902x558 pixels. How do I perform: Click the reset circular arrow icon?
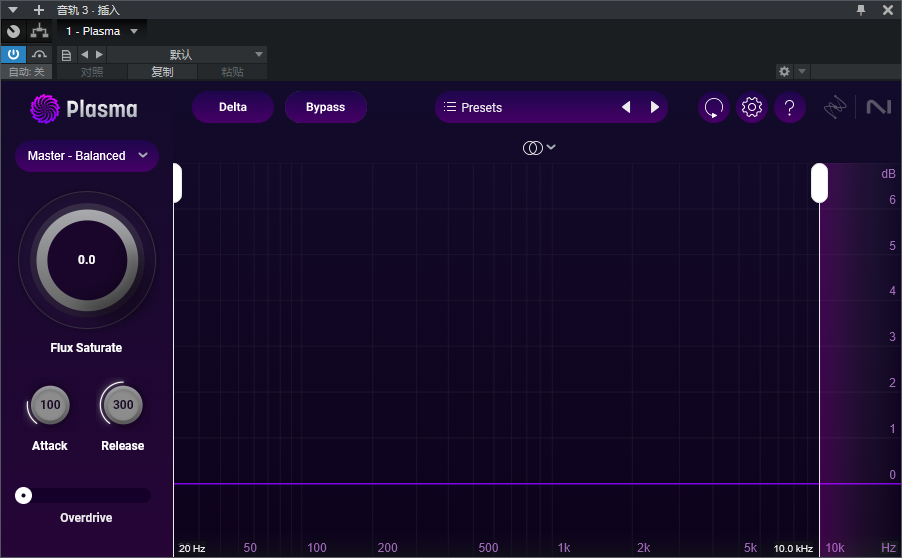click(x=713, y=107)
